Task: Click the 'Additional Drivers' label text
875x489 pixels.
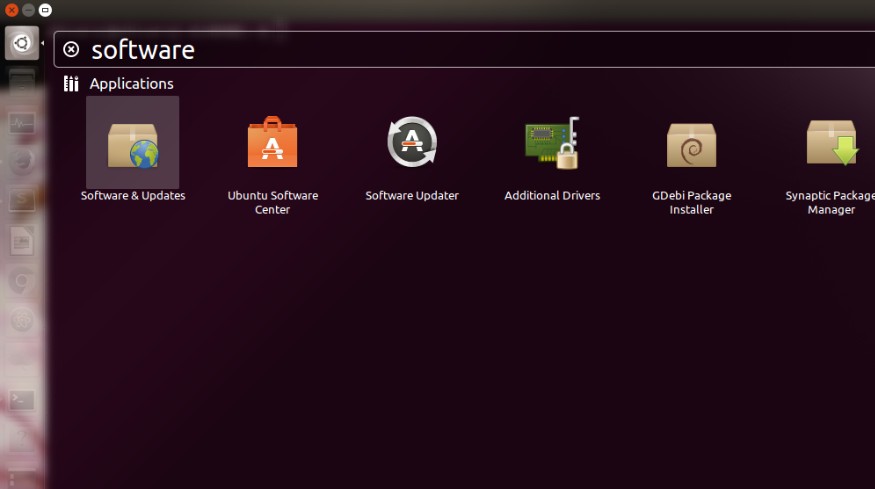Action: [552, 195]
